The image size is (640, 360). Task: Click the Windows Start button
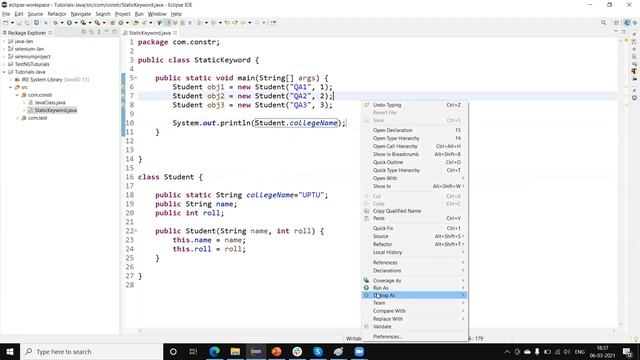tap(10, 351)
